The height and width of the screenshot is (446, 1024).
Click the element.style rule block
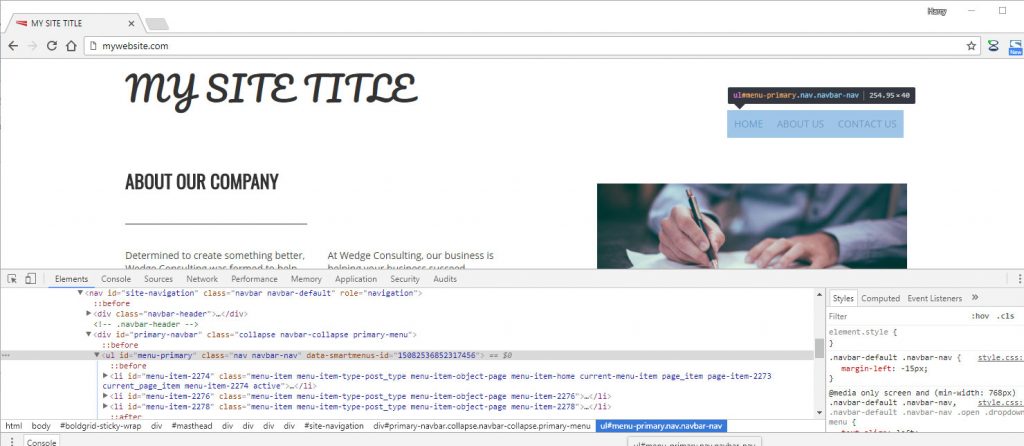point(925,337)
